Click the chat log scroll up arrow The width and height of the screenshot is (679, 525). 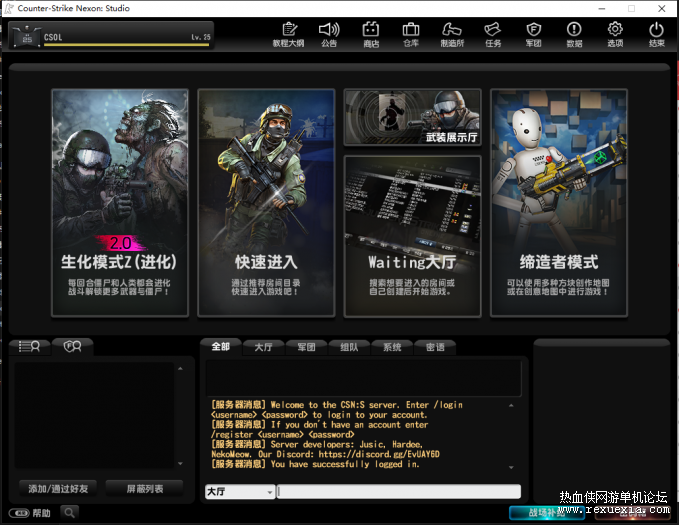pyautogui.click(x=511, y=405)
